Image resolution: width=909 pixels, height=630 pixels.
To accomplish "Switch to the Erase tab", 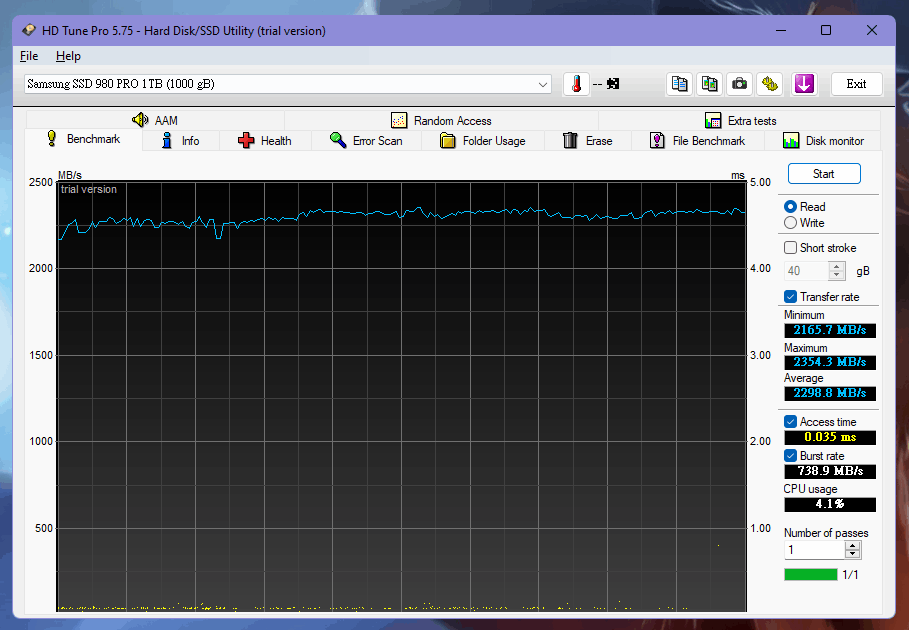I will click(587, 141).
